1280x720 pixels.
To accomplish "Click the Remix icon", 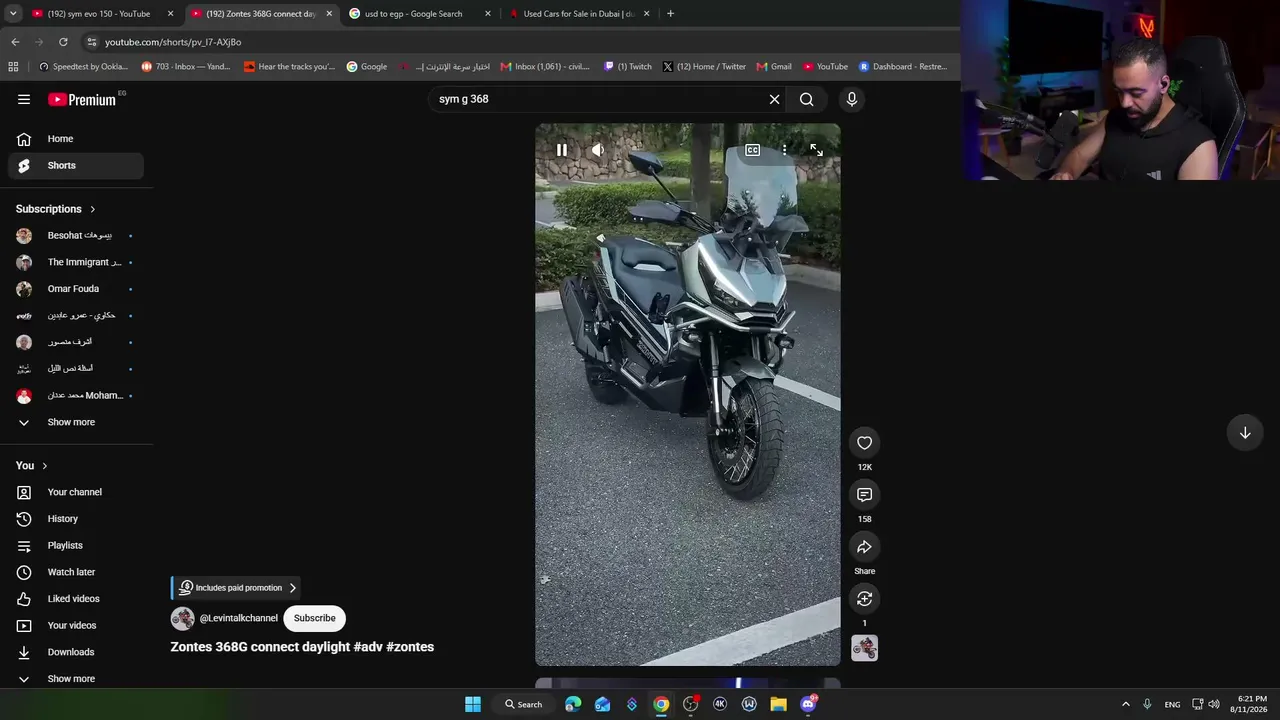I will [x=865, y=599].
